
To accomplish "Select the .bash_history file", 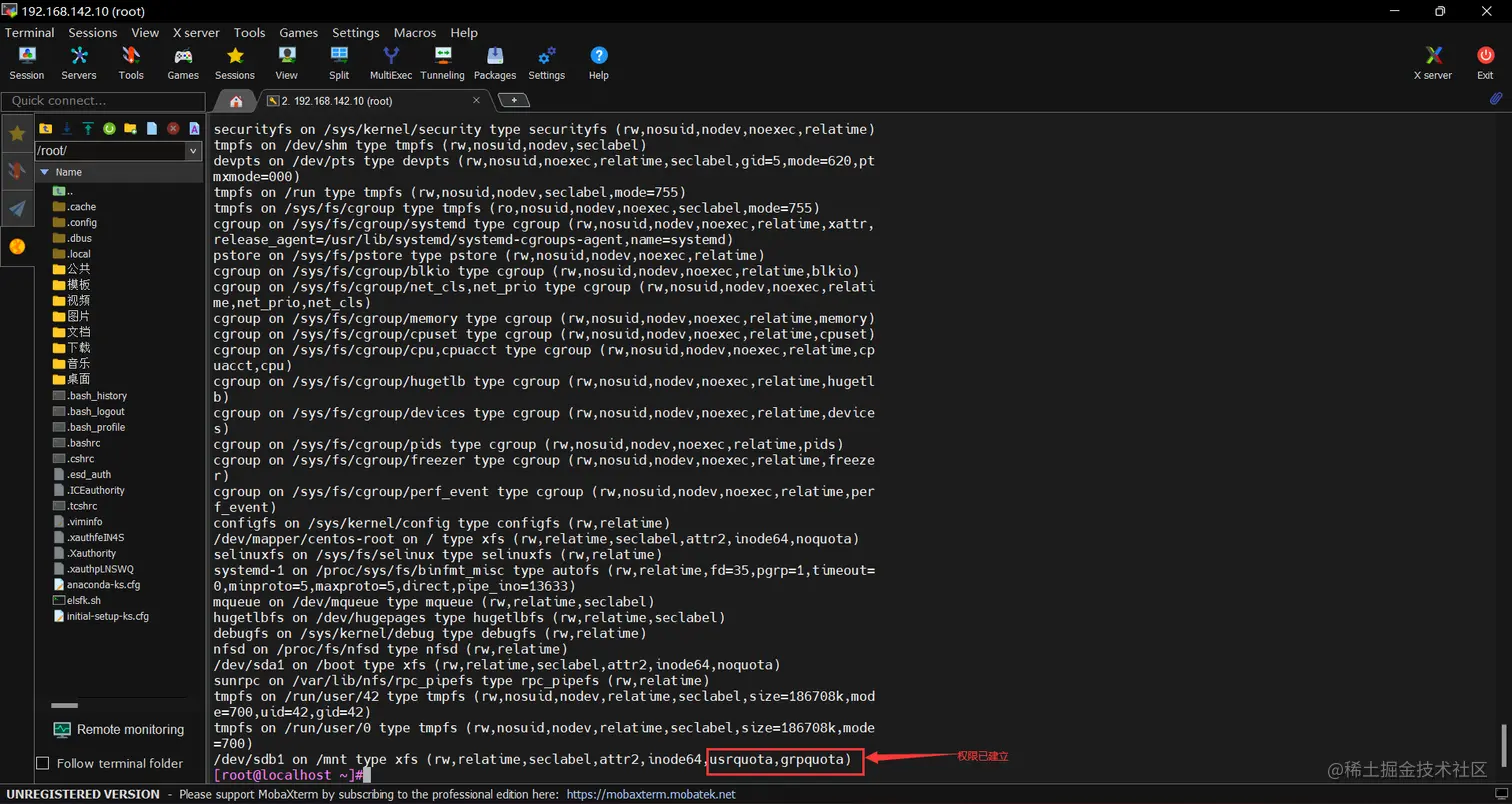I will [x=90, y=396].
